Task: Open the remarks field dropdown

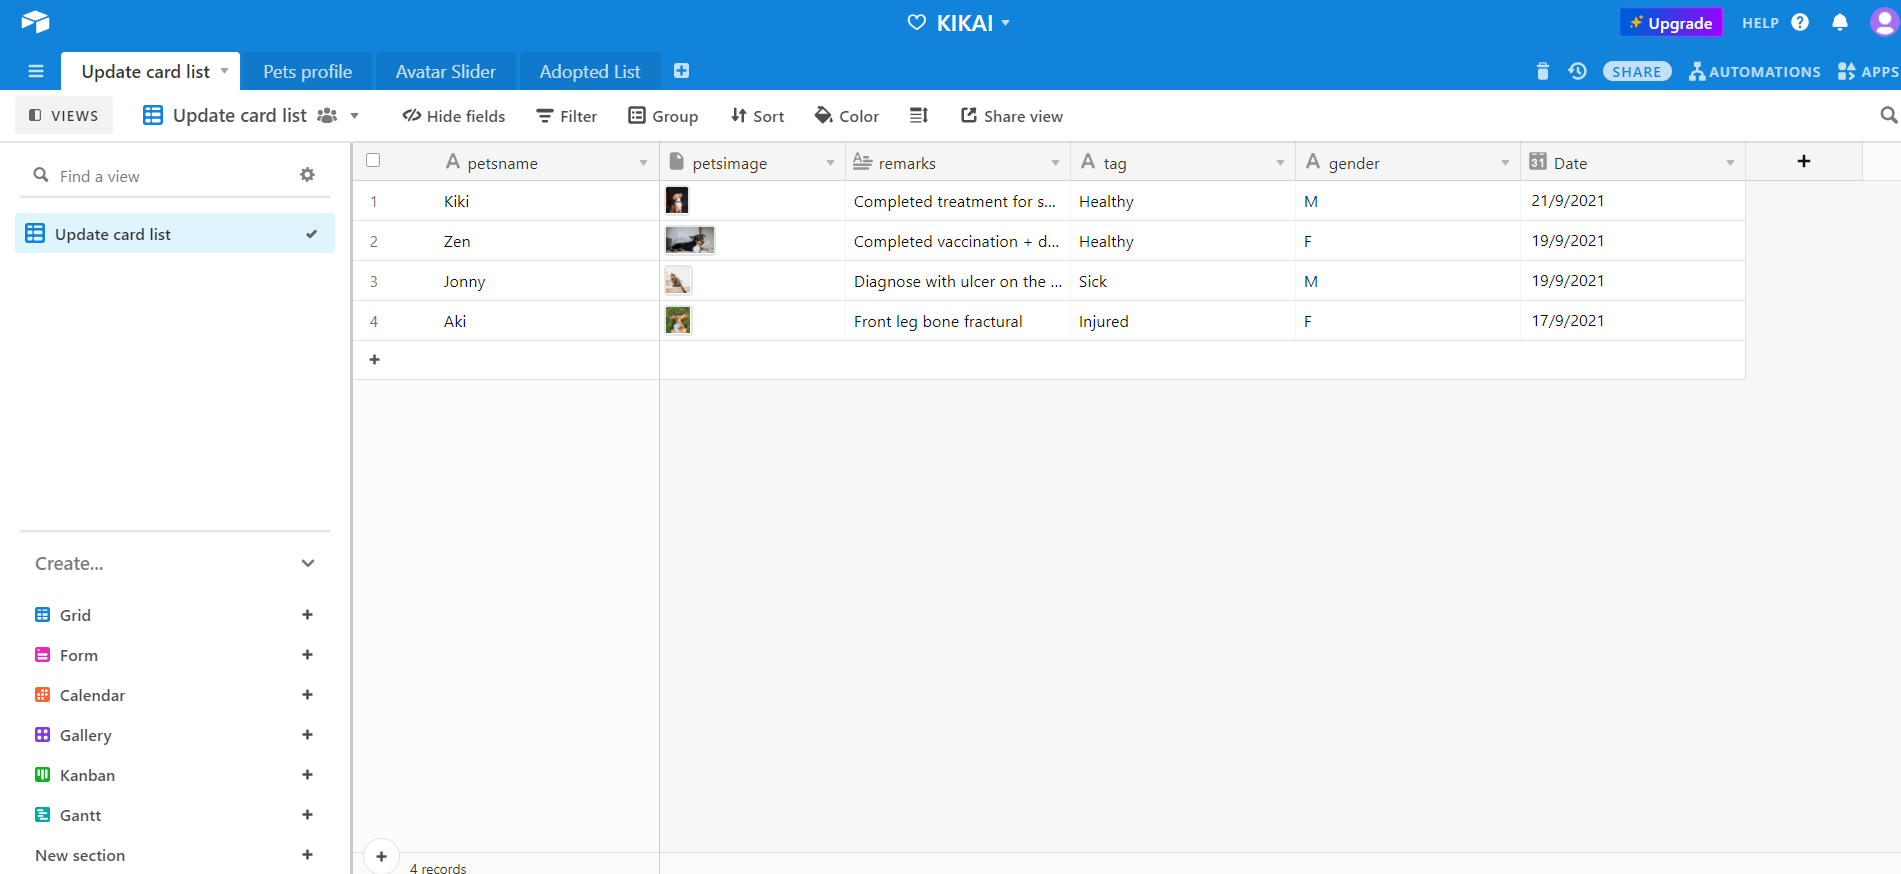Action: [1055, 163]
